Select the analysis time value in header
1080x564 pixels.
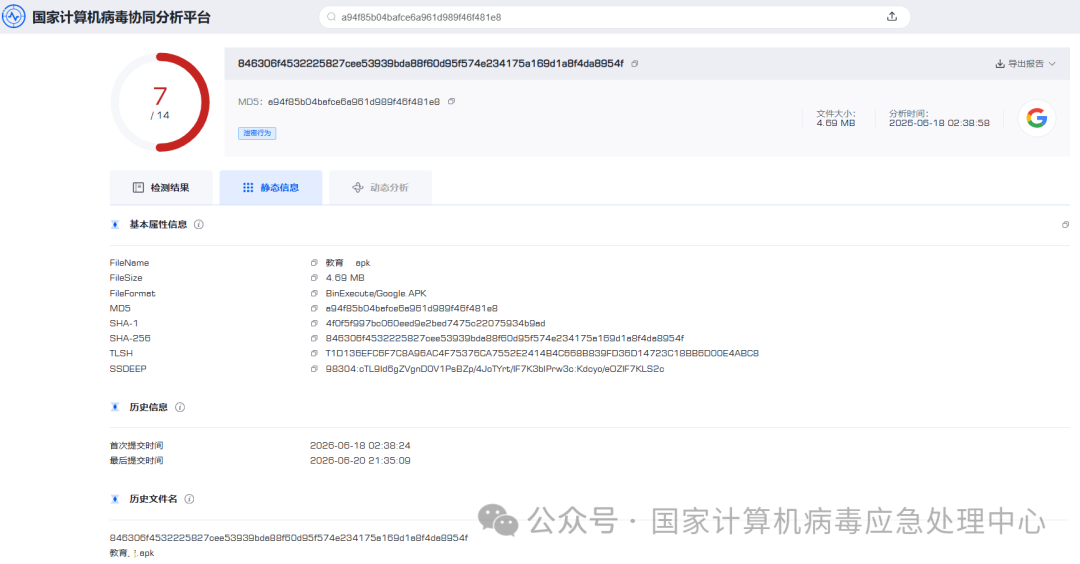coord(939,123)
